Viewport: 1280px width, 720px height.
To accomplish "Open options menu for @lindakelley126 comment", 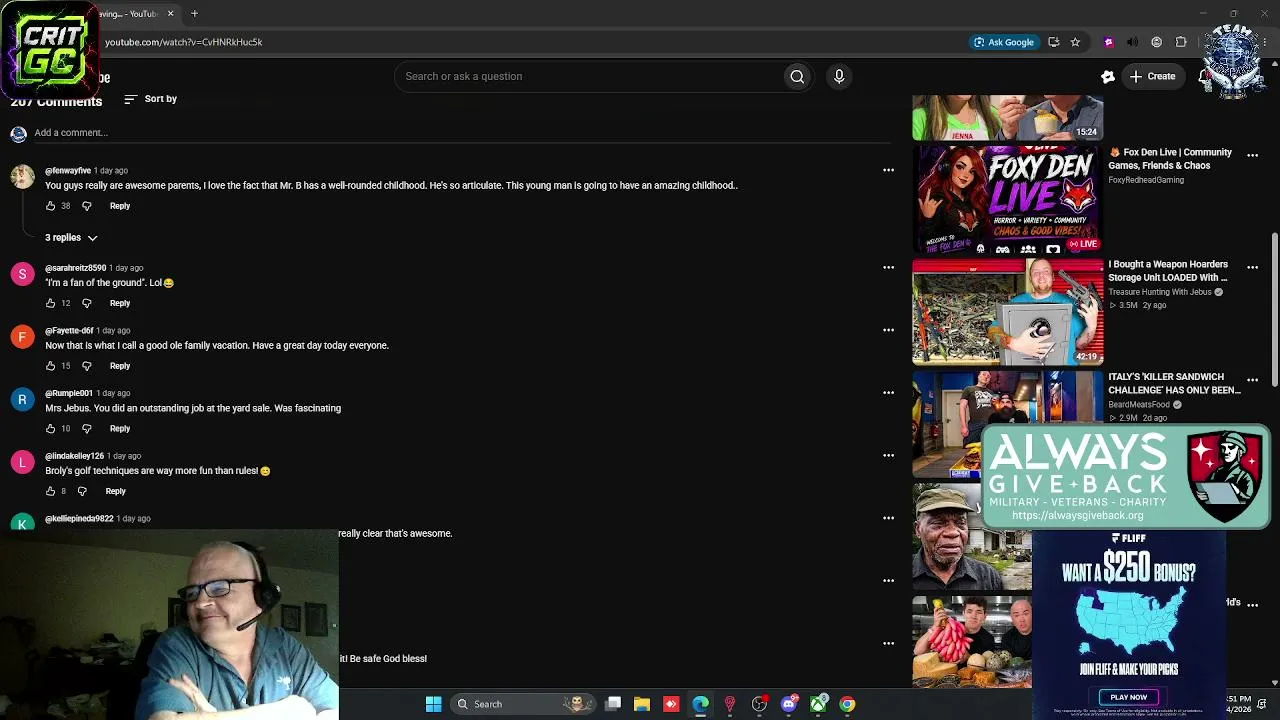I will click(x=888, y=456).
